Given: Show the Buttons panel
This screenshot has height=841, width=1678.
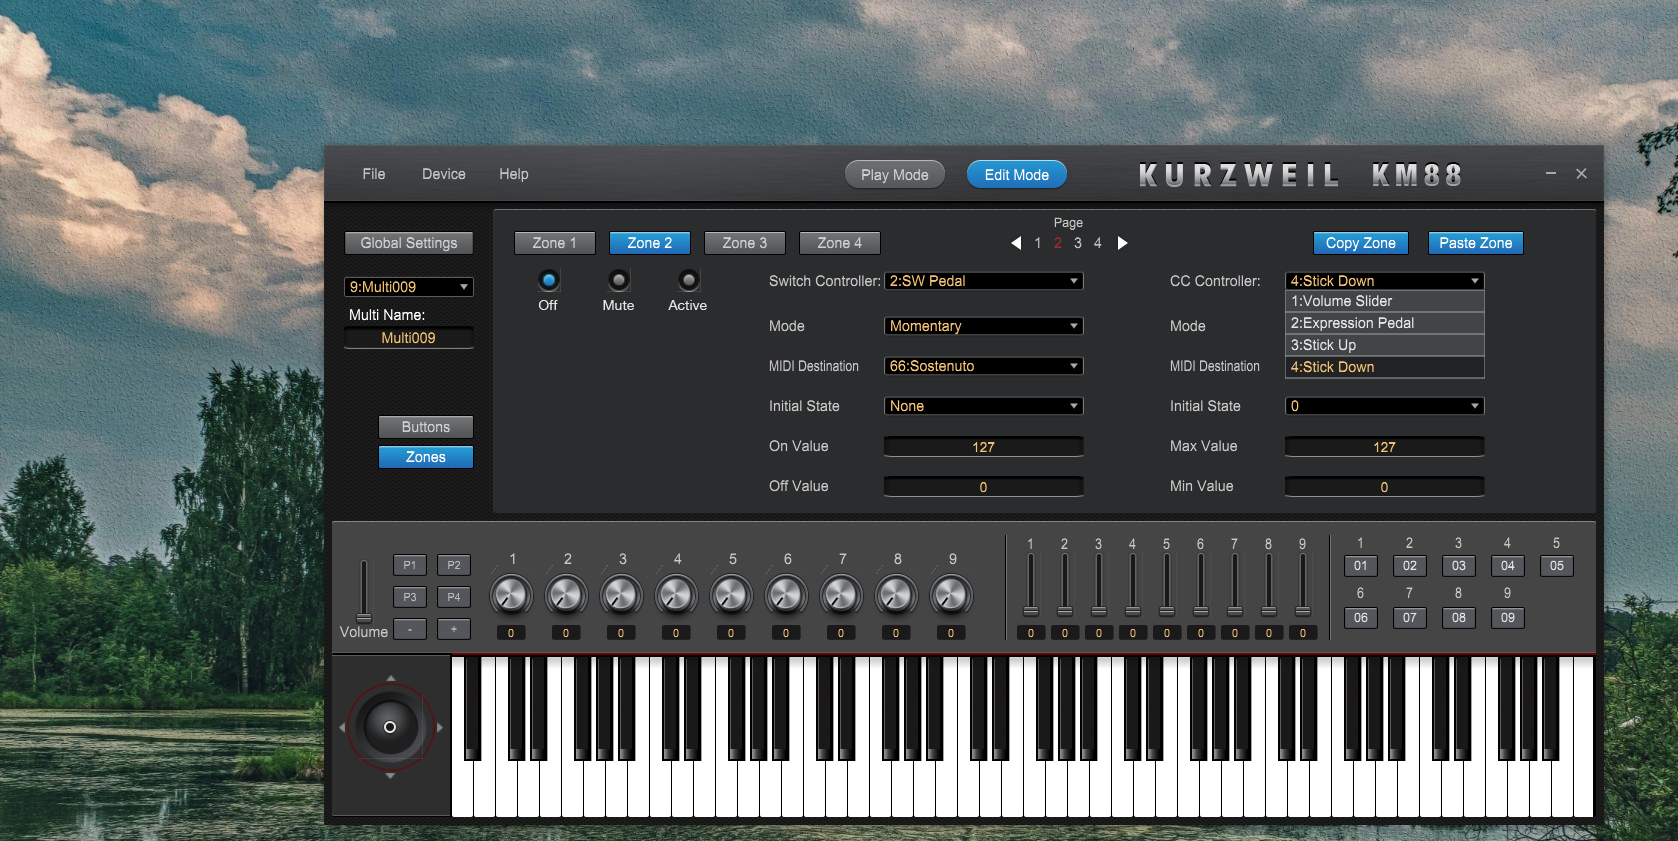Looking at the screenshot, I should click(x=426, y=427).
